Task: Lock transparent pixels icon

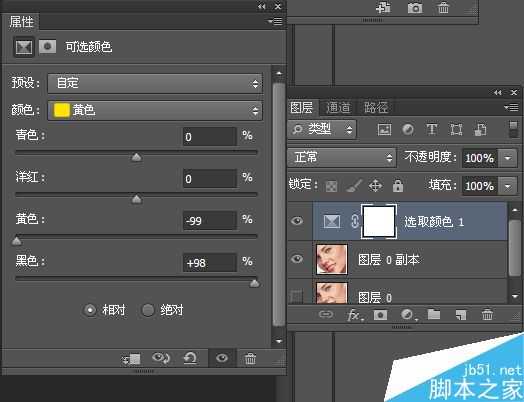Action: point(331,186)
